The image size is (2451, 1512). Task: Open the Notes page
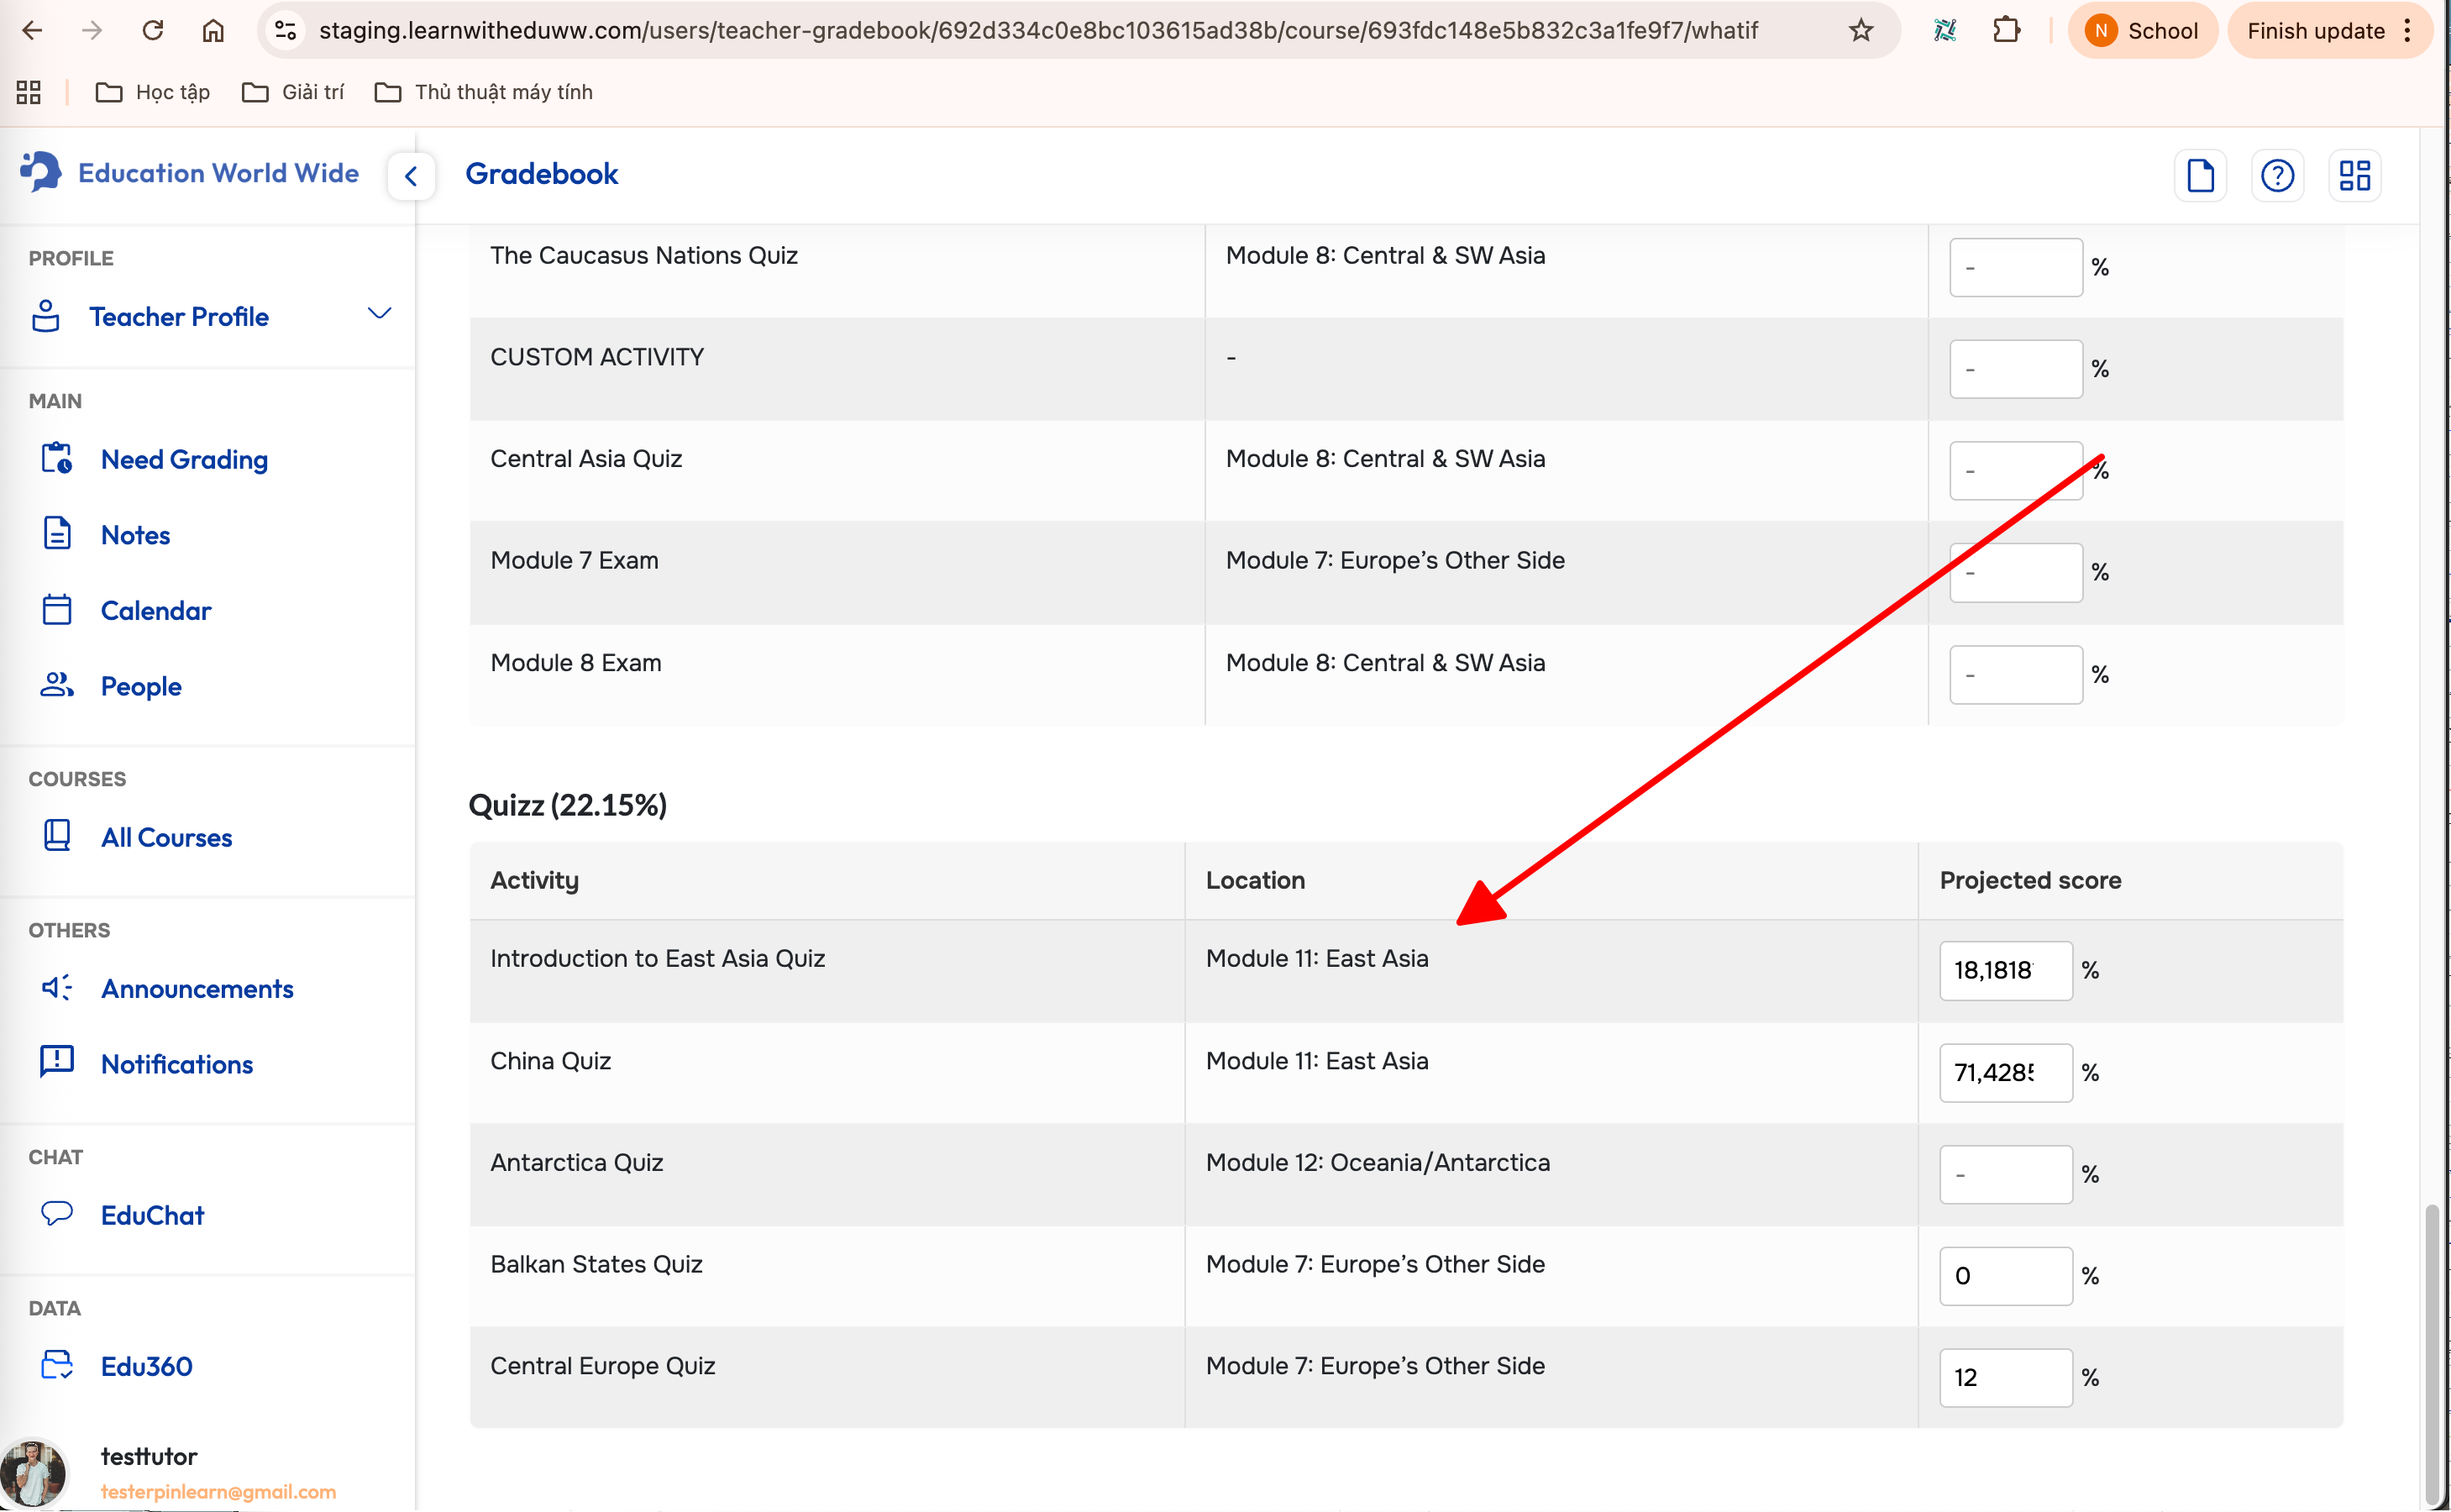pos(135,535)
